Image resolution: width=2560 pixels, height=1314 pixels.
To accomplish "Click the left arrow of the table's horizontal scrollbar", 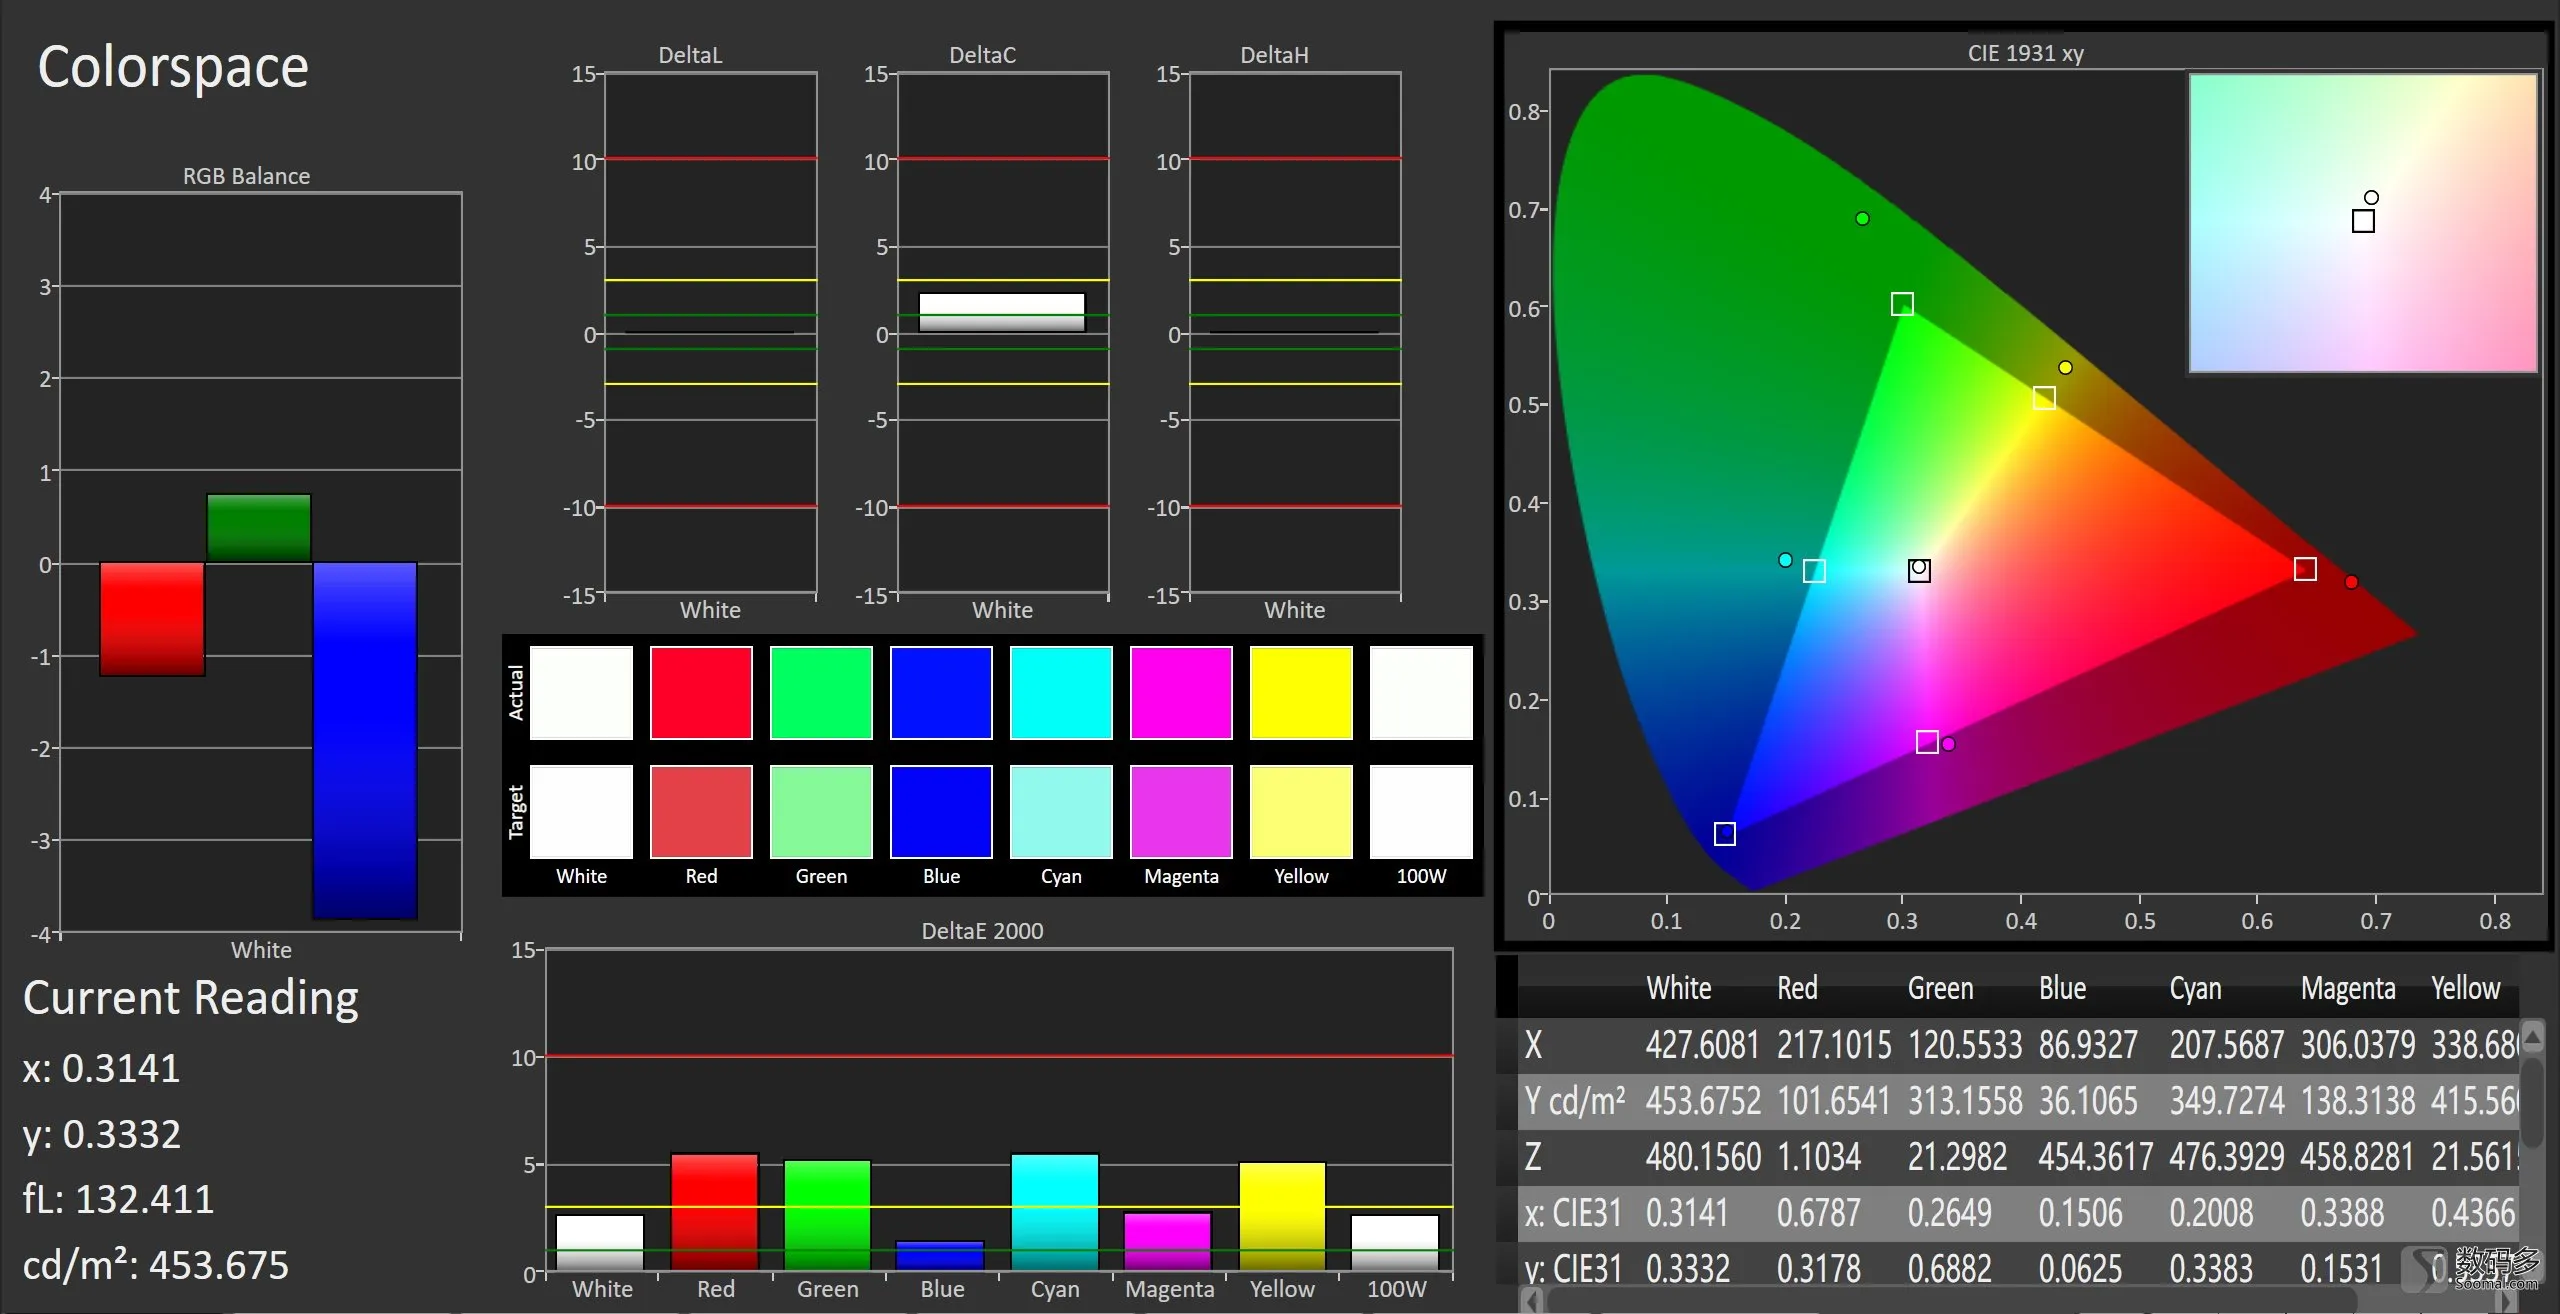I will coord(1532,1300).
